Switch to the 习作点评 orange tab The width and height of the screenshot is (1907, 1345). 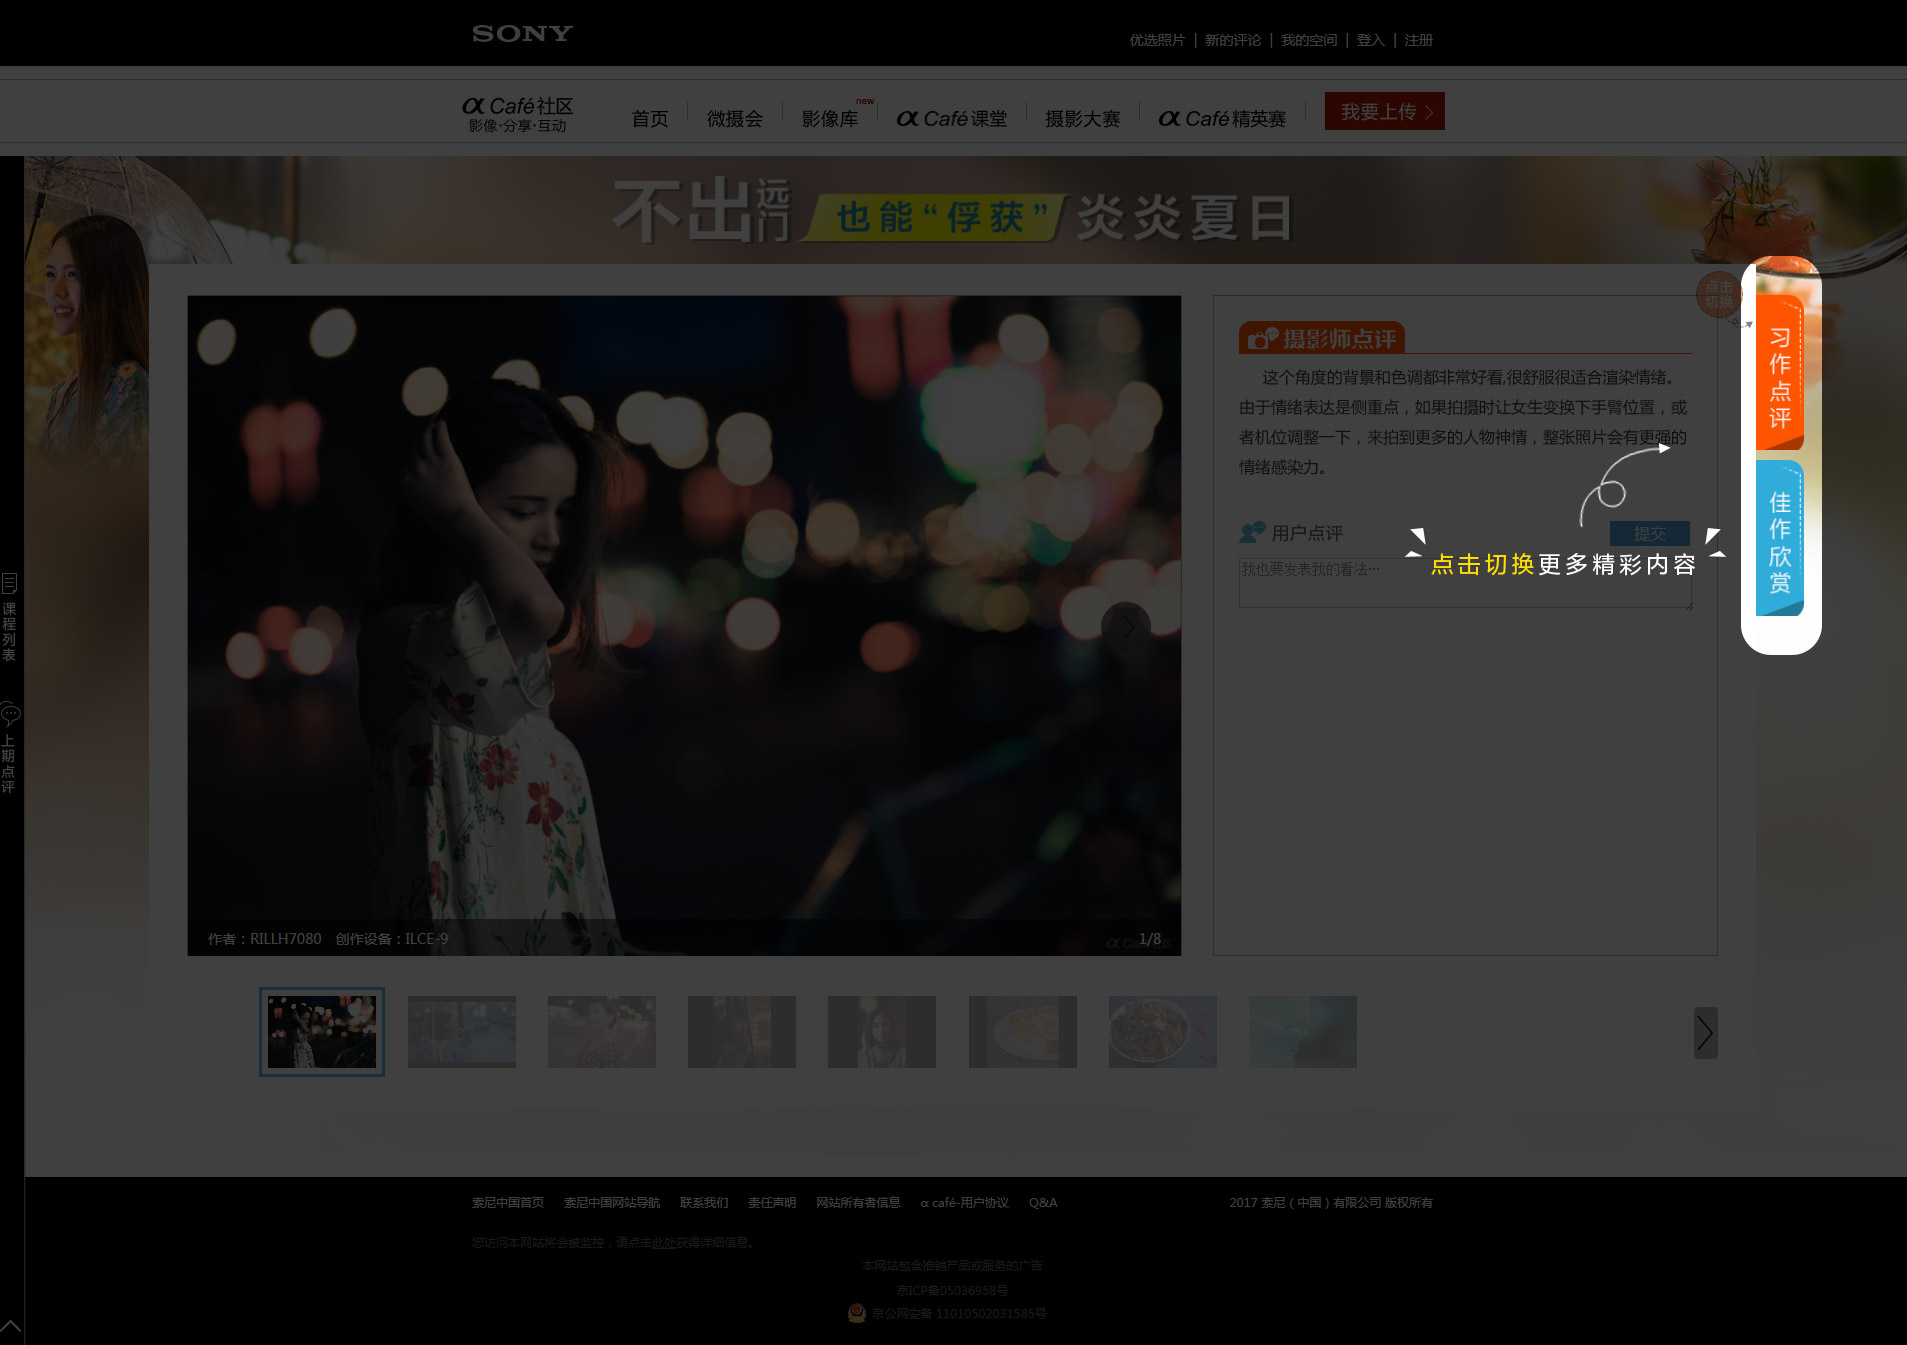click(1779, 375)
